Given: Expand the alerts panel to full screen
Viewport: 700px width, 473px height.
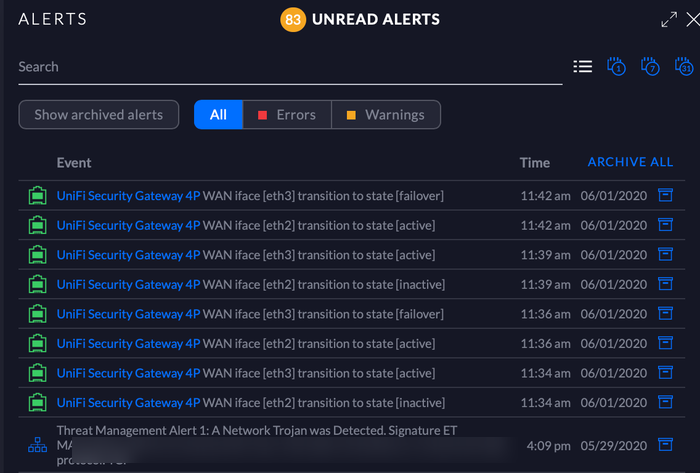Looking at the screenshot, I should 669,20.
